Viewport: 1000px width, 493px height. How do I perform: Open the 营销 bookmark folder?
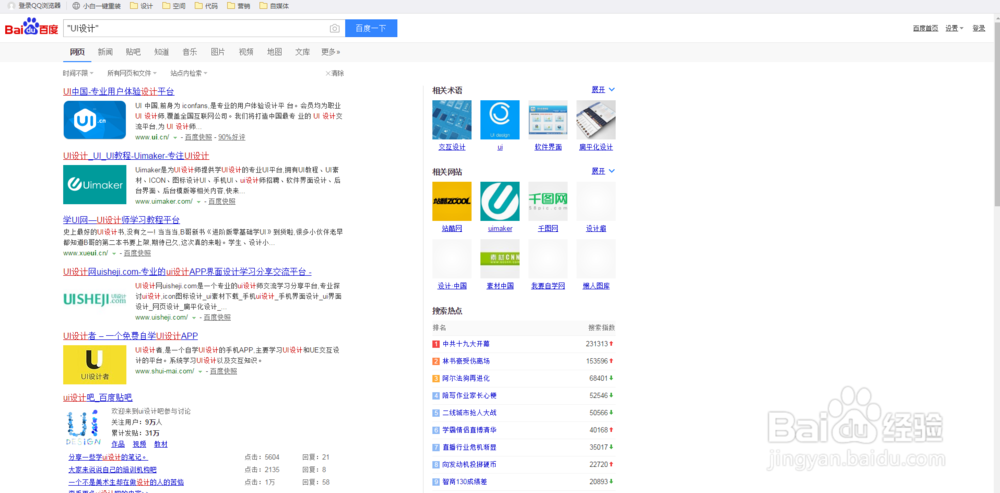tap(239, 6)
